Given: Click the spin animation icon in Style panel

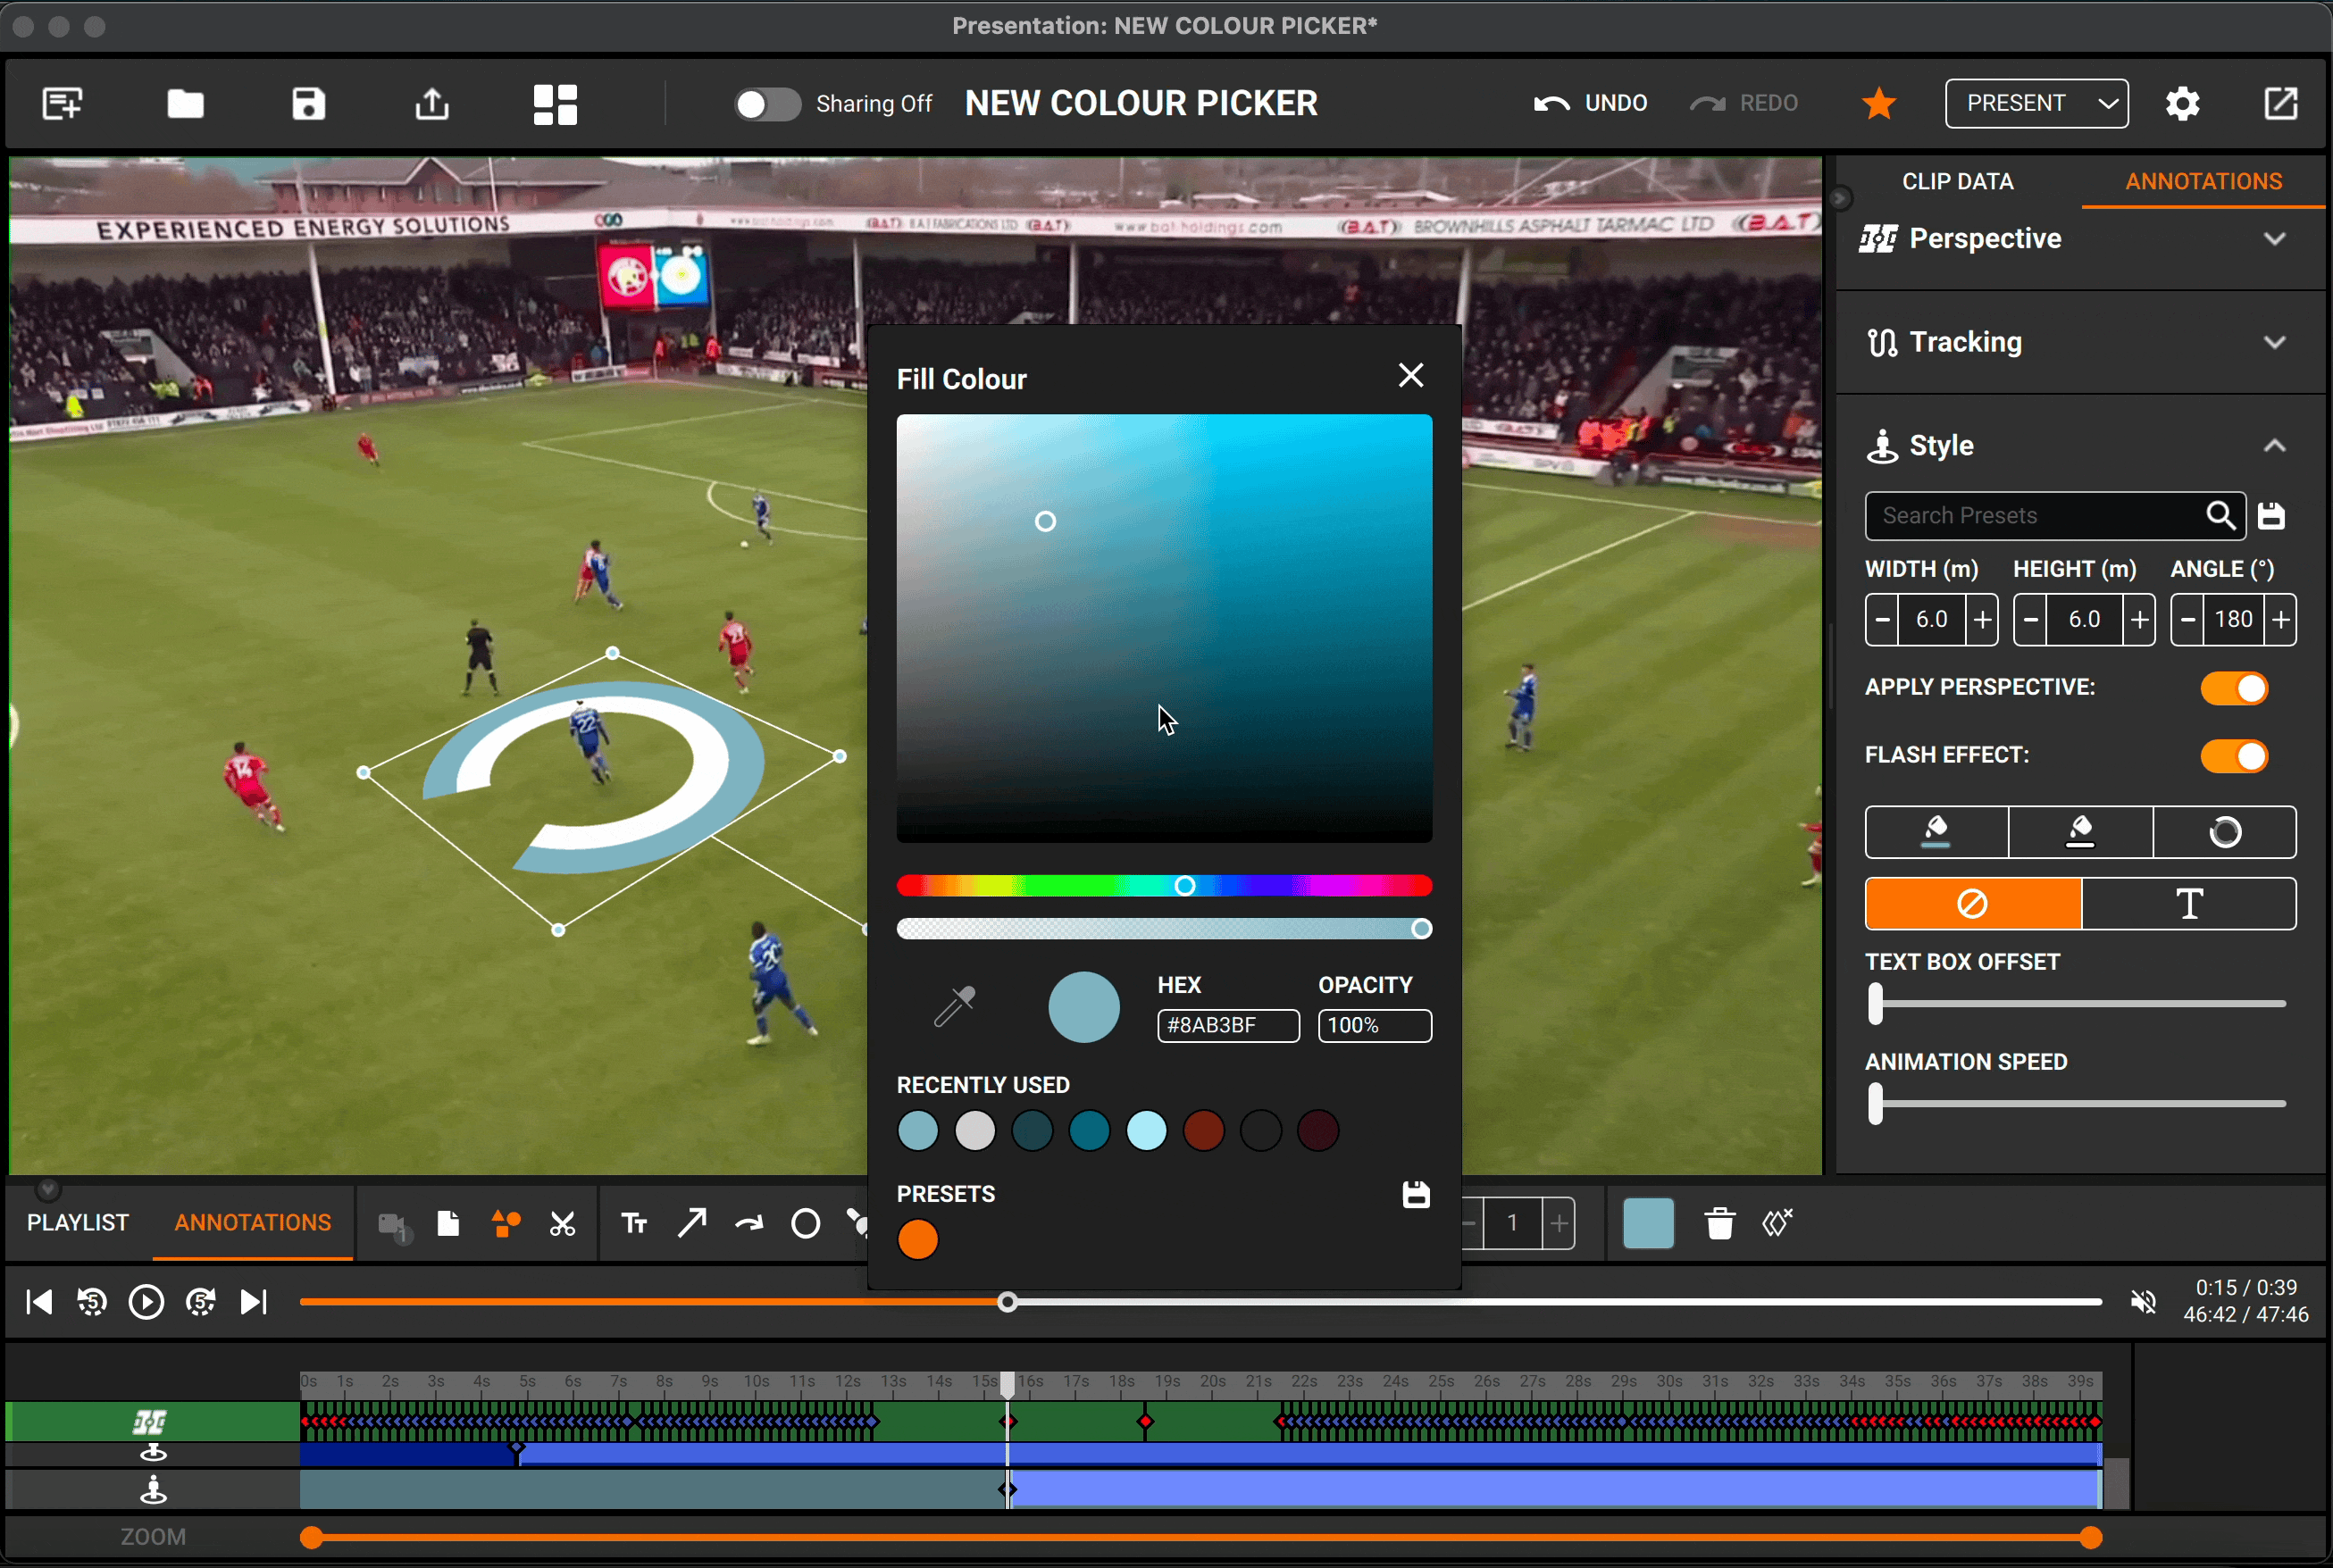Looking at the screenshot, I should [x=2224, y=832].
